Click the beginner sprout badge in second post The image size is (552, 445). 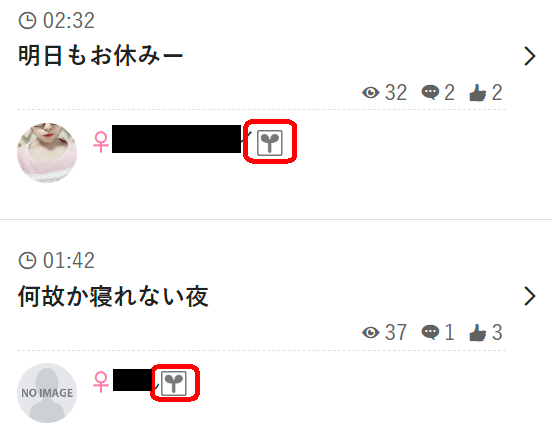[174, 383]
